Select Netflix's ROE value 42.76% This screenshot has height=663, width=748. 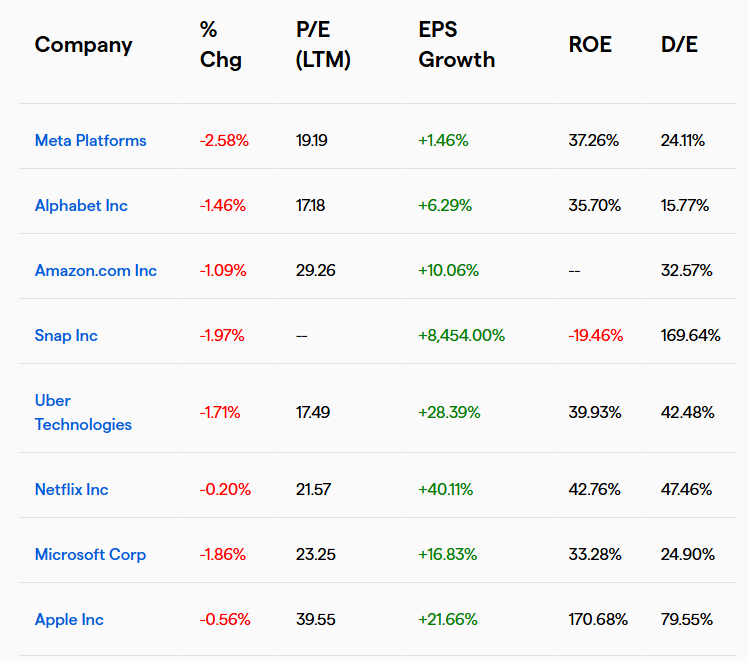[x=594, y=489]
